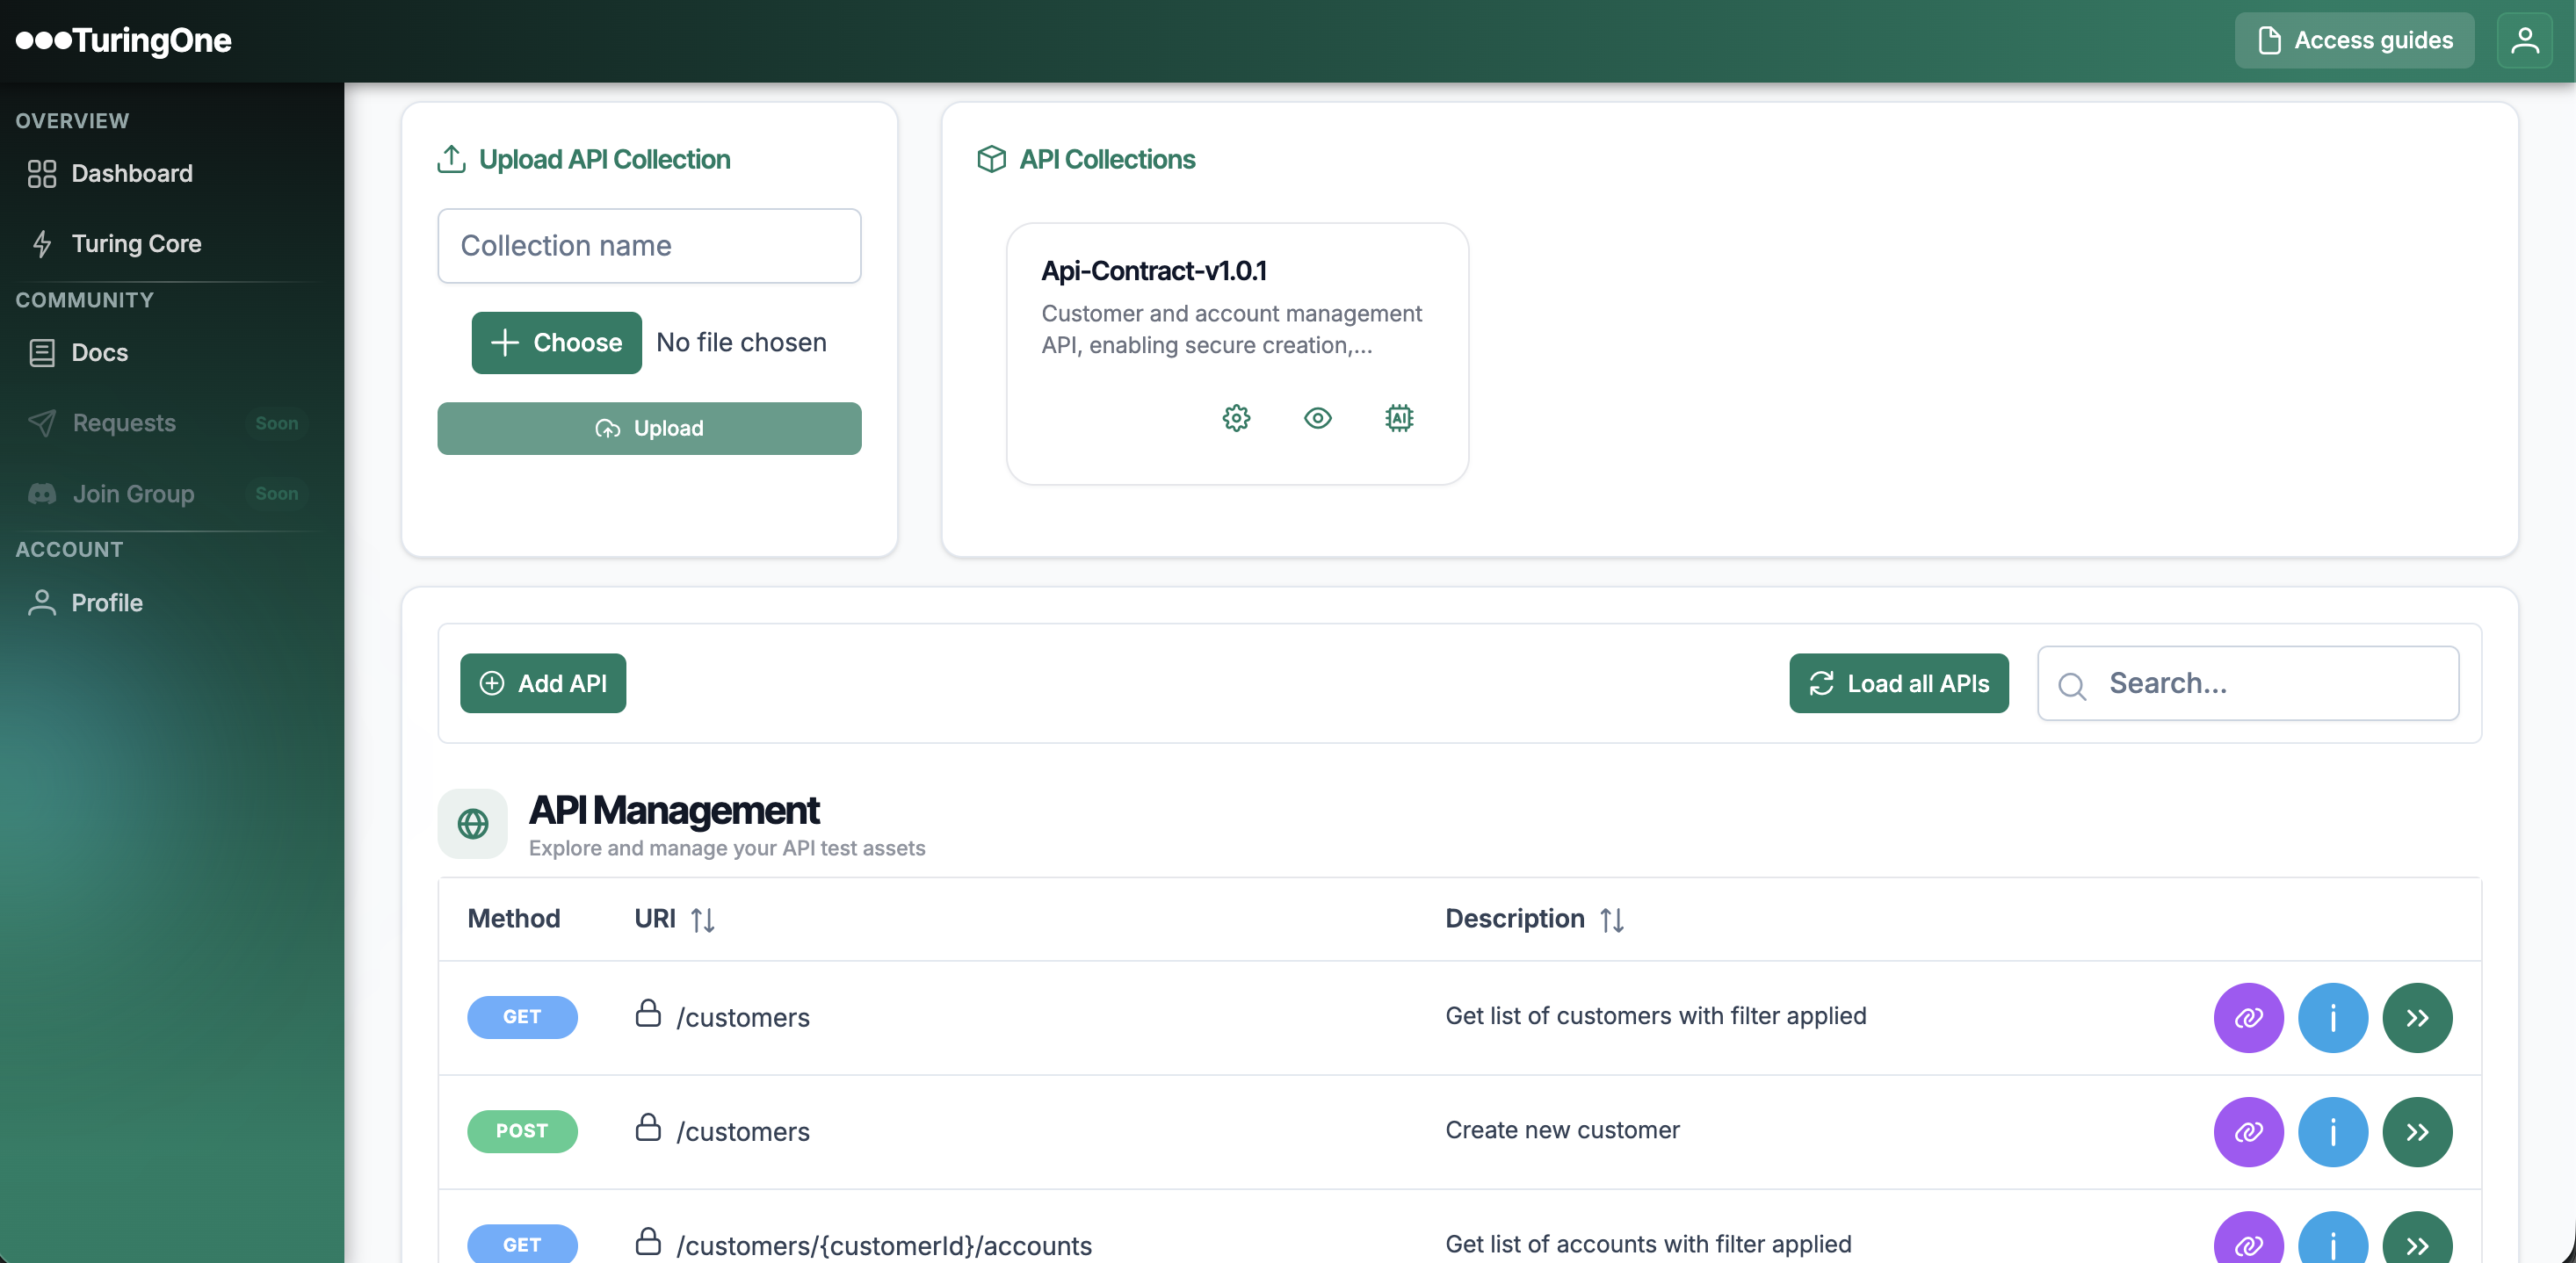Open the user profile avatar menu

pyautogui.click(x=2524, y=40)
